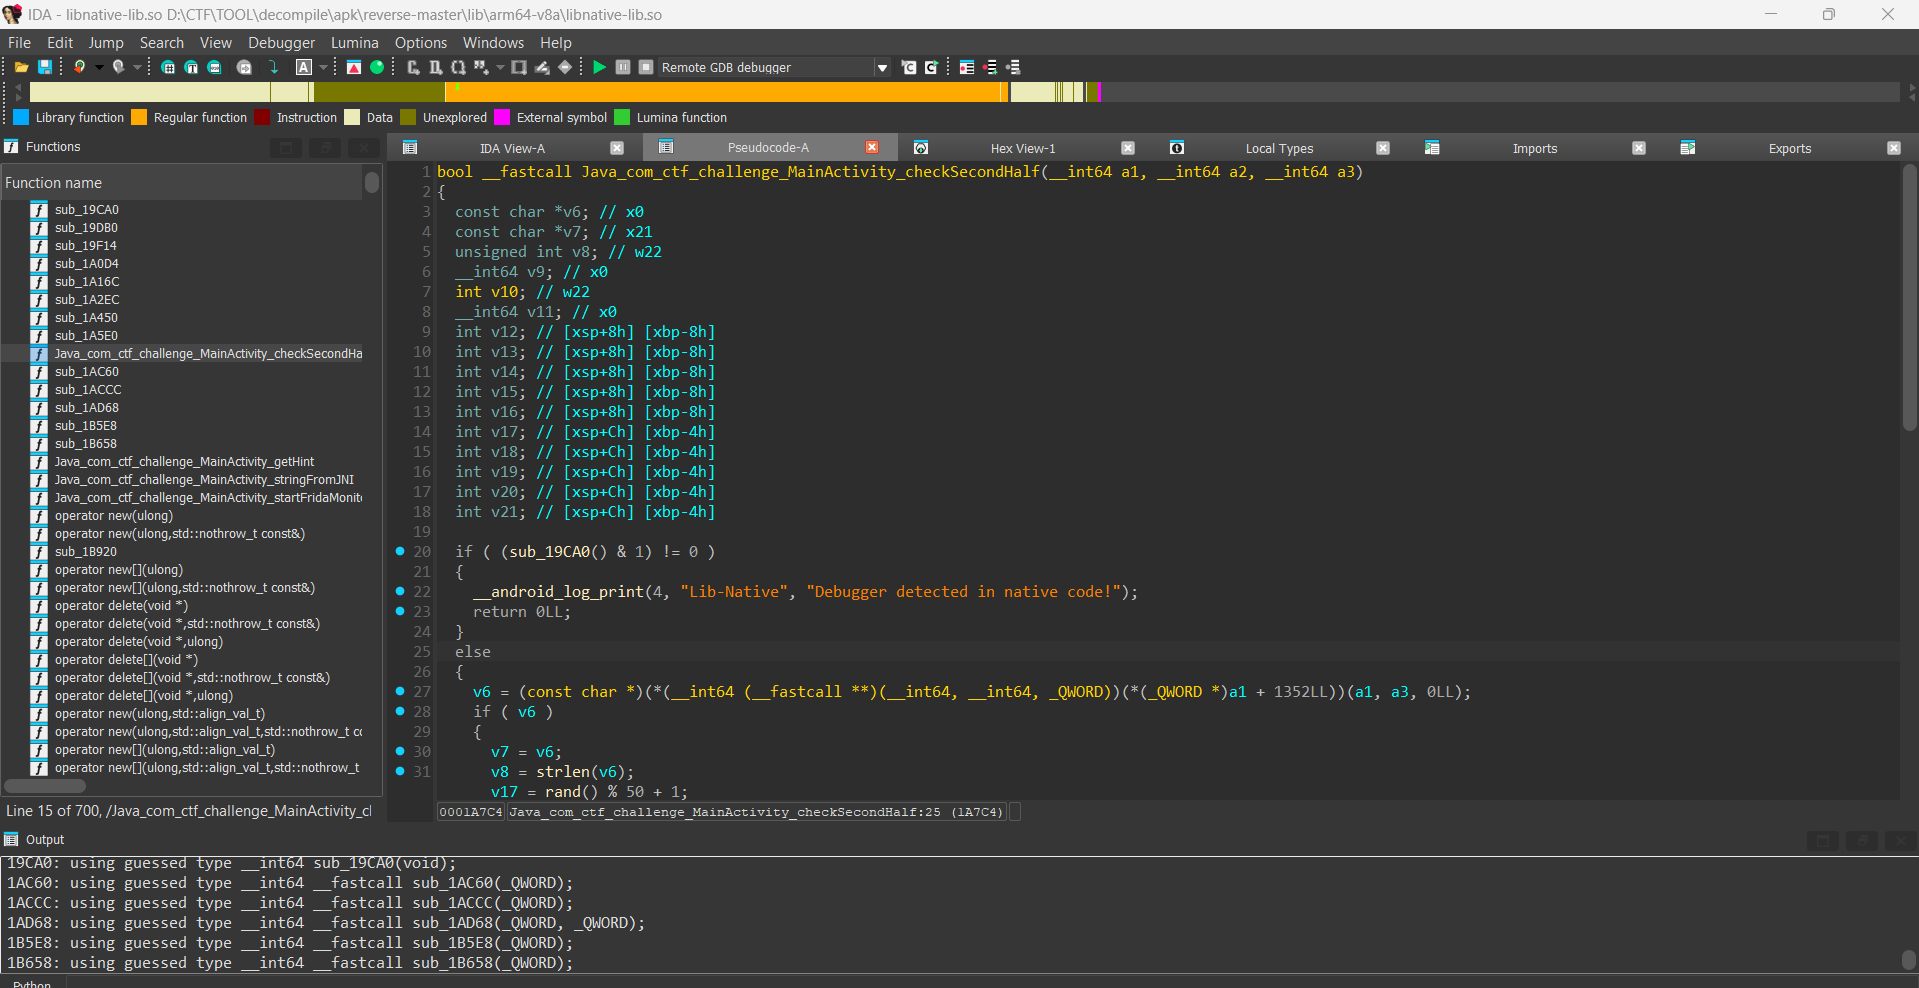Viewport: 1919px width, 988px height.
Task: Click the blue down-arrow jump icon
Action: click(274, 67)
